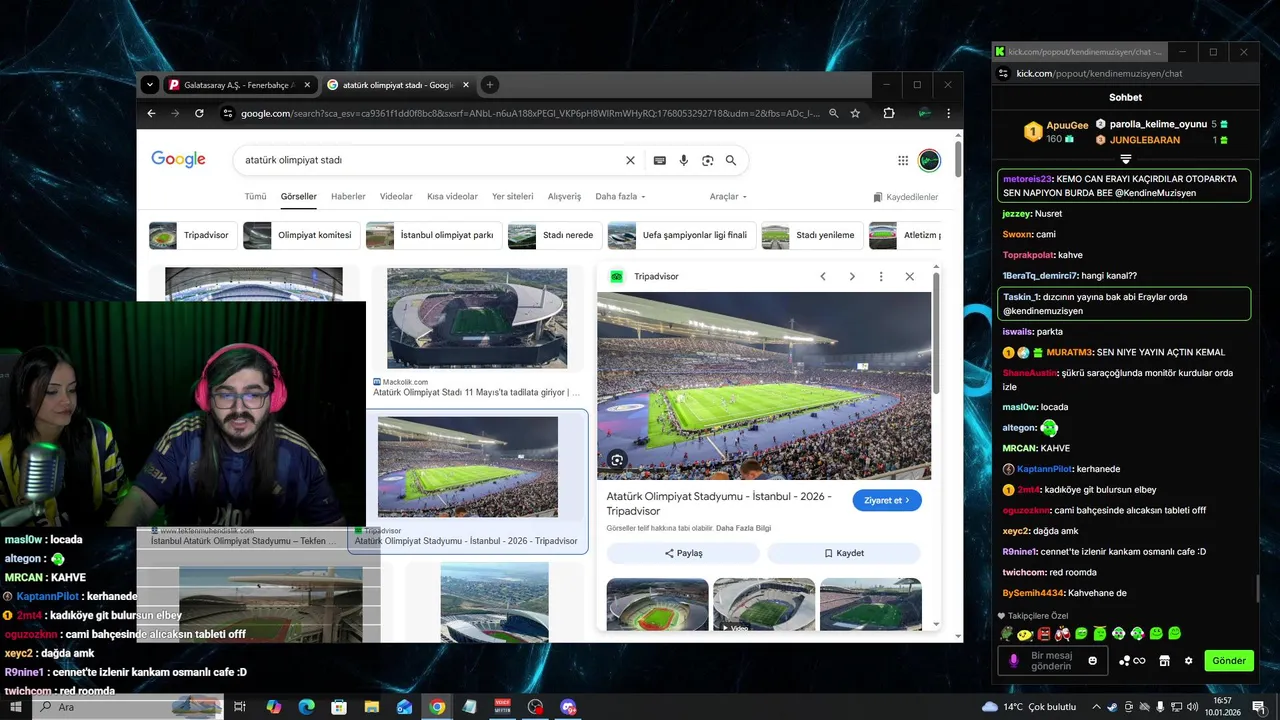Screen dimensions: 1280x720
Task: Open Google Lens image search icon
Action: pos(708,160)
